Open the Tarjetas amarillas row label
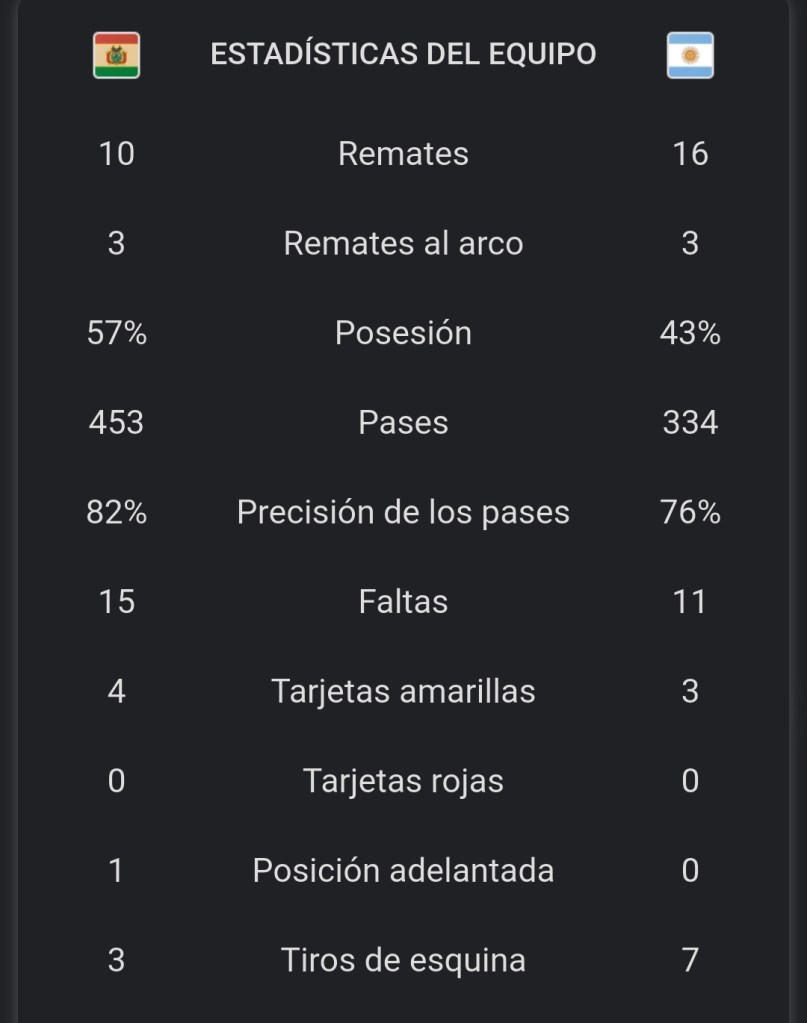Screen dimensions: 807x1023 pos(403,691)
